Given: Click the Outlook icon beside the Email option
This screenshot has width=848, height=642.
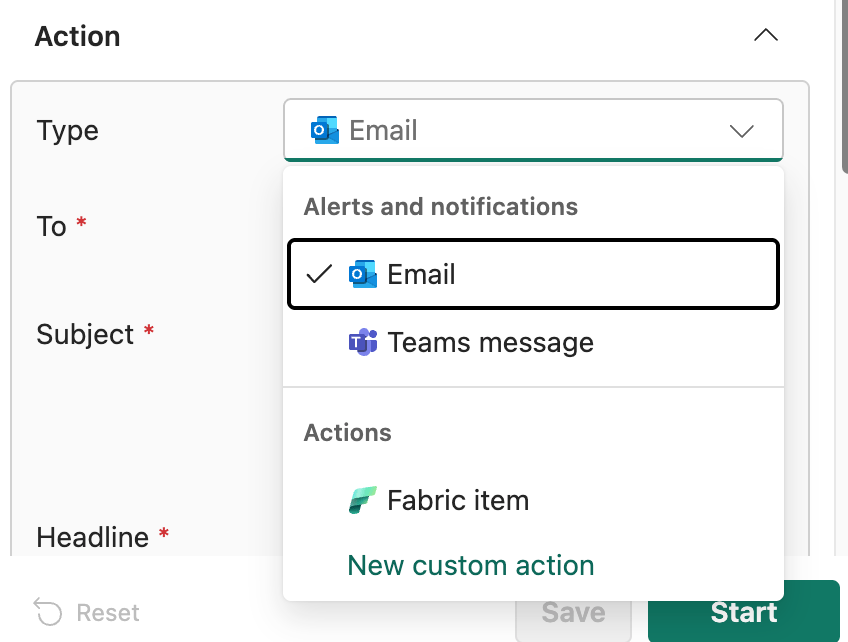Looking at the screenshot, I should (x=362, y=274).
